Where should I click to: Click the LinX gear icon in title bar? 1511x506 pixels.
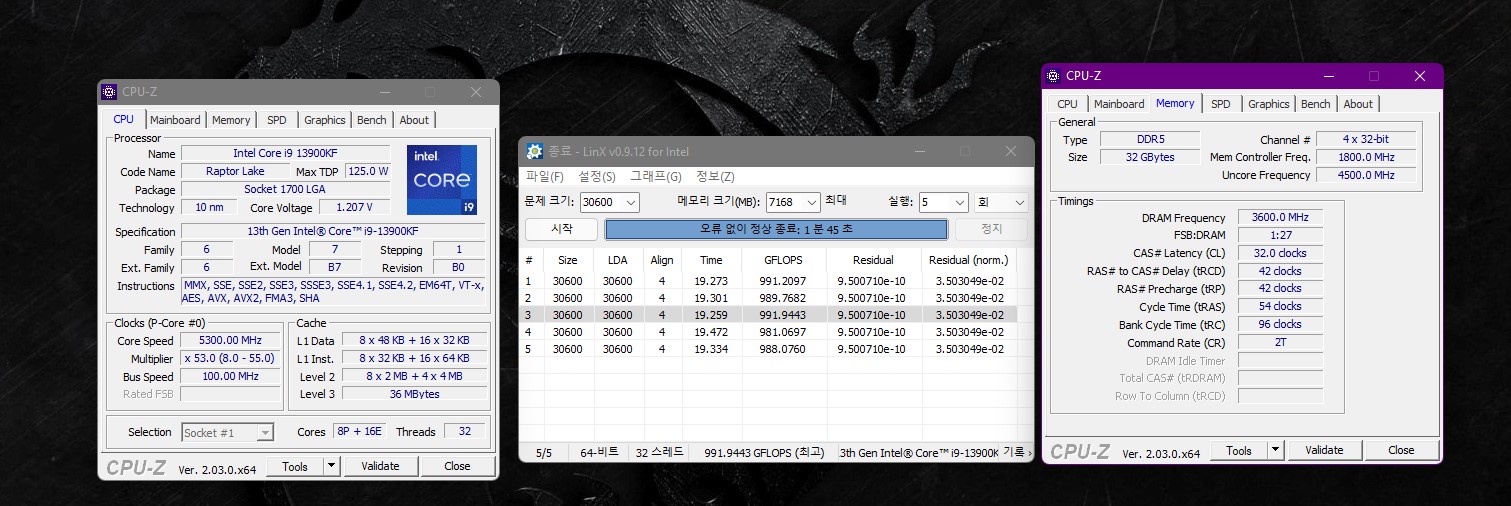pyautogui.click(x=535, y=151)
